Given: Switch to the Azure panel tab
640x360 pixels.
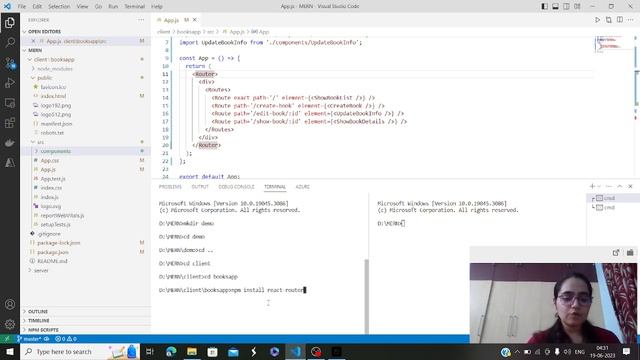Looking at the screenshot, I should (x=302, y=187).
